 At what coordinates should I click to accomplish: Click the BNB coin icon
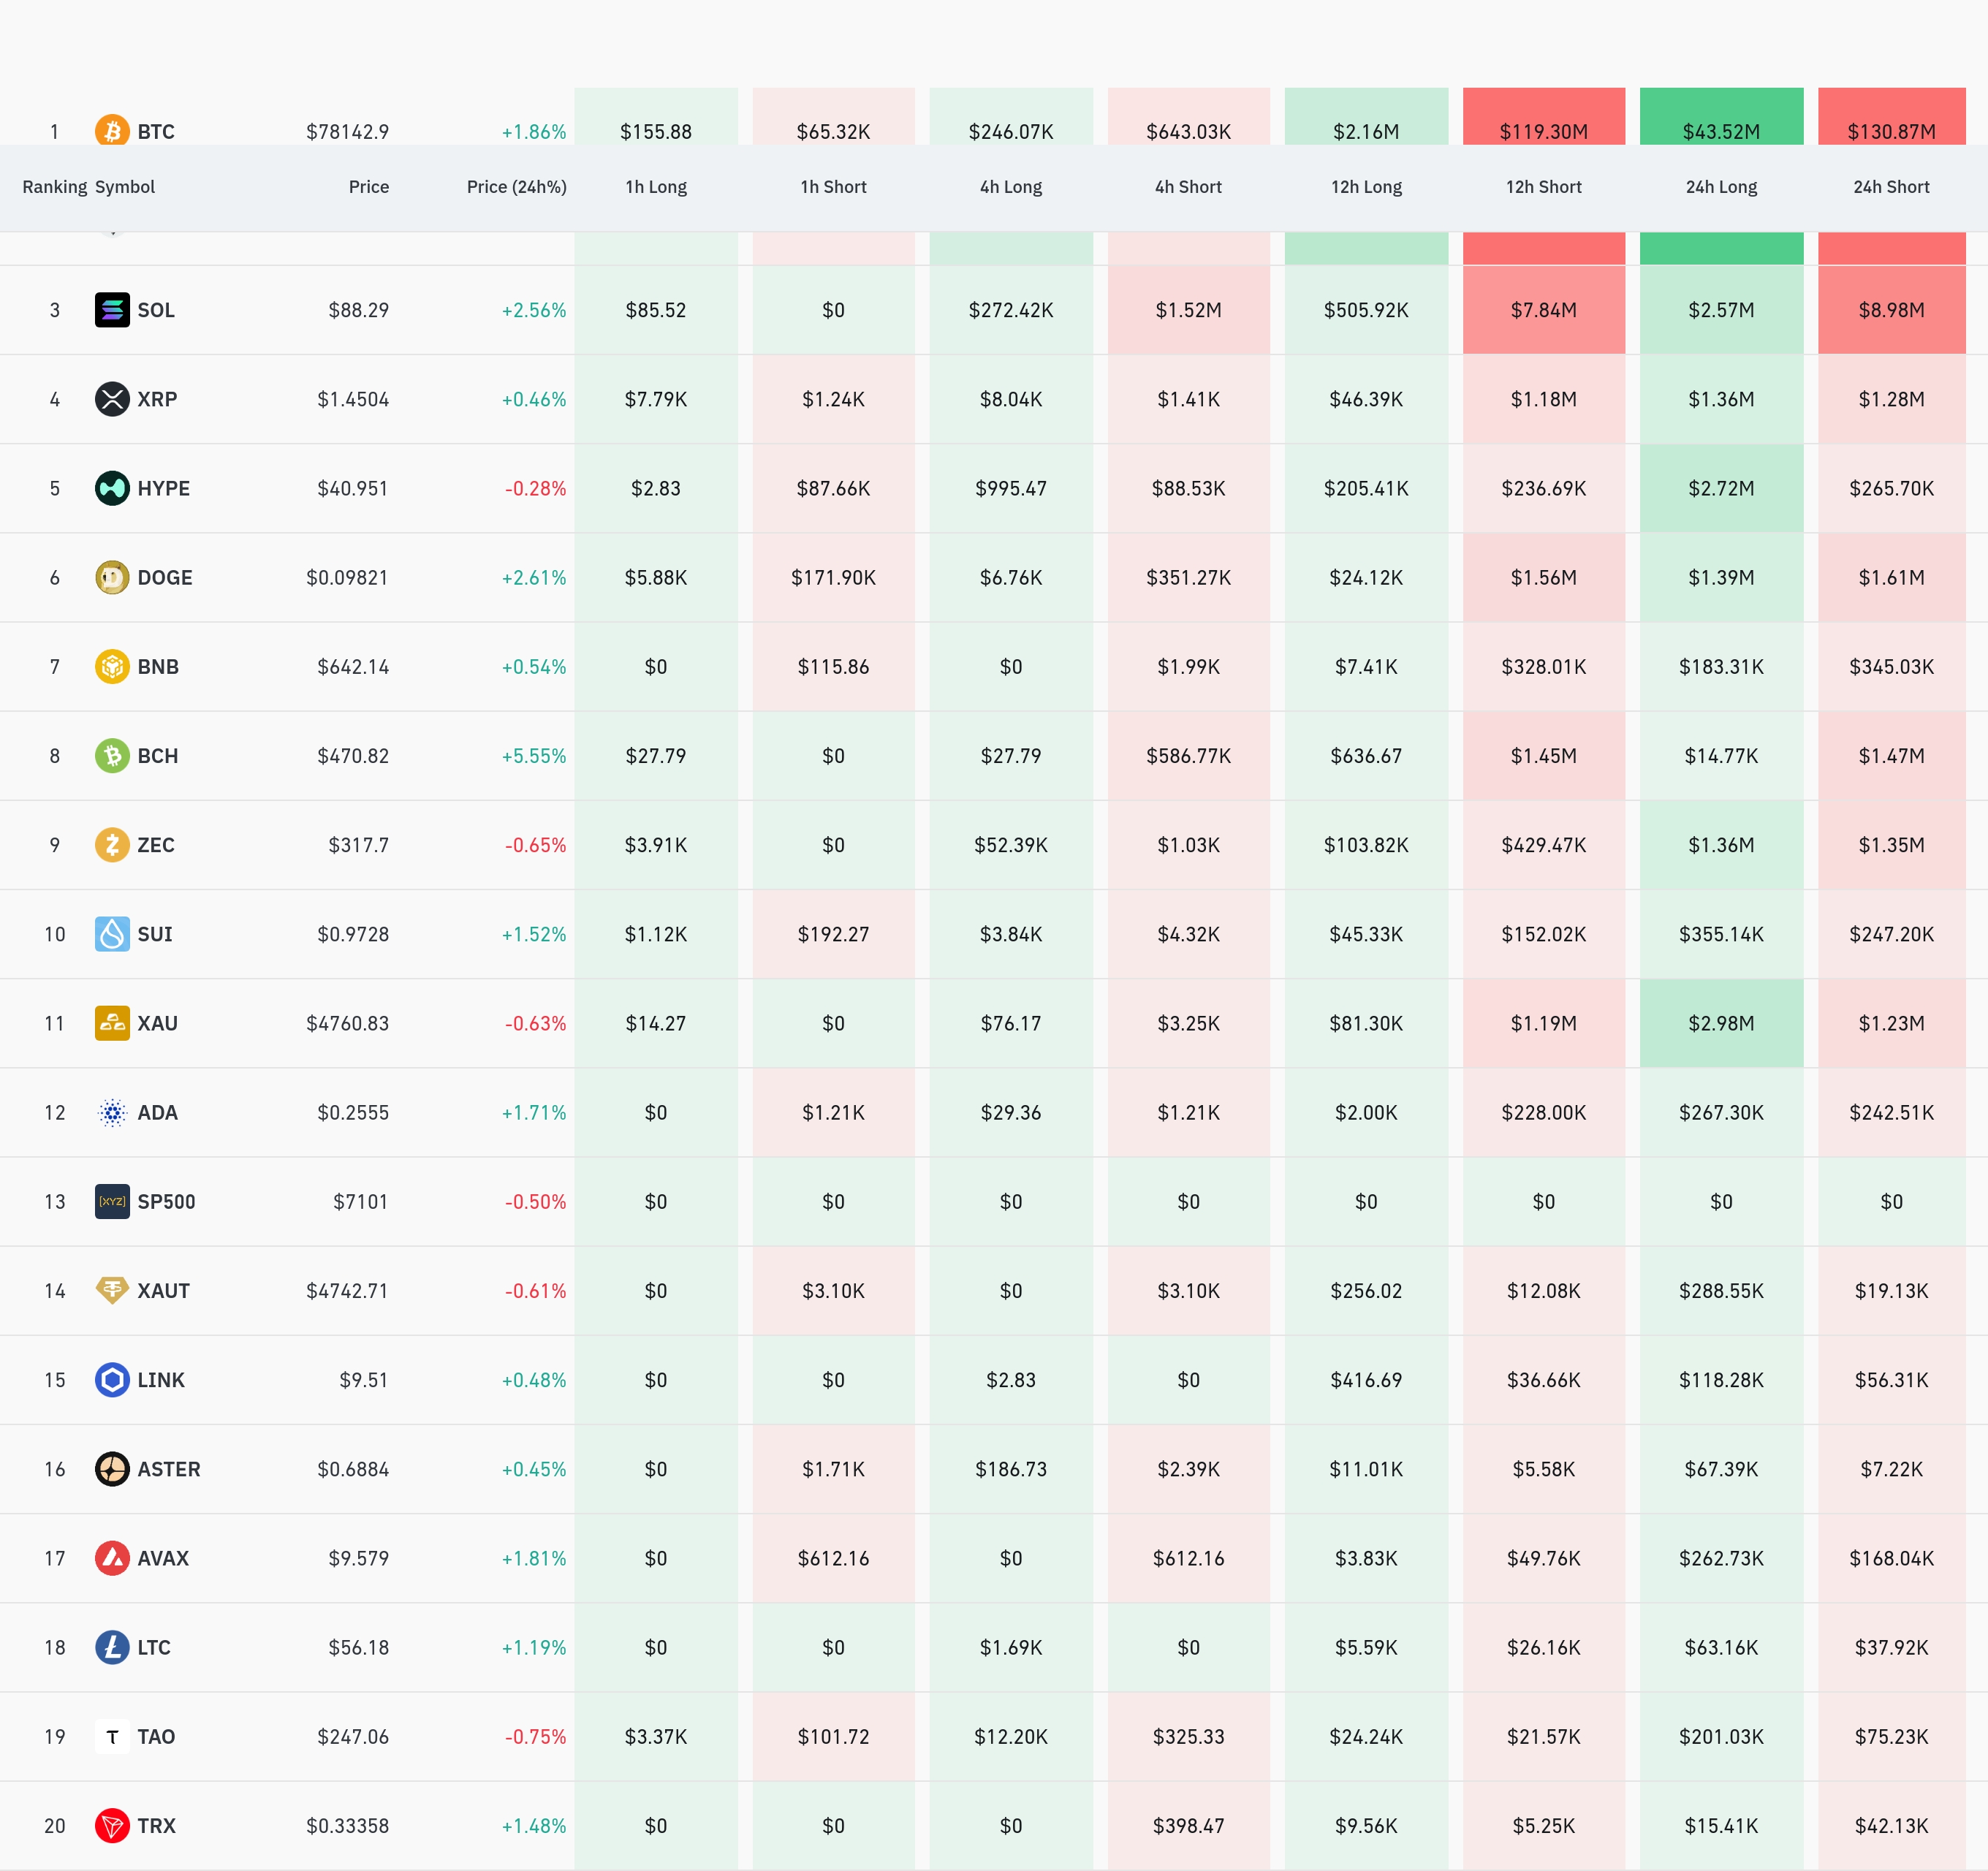tap(112, 666)
